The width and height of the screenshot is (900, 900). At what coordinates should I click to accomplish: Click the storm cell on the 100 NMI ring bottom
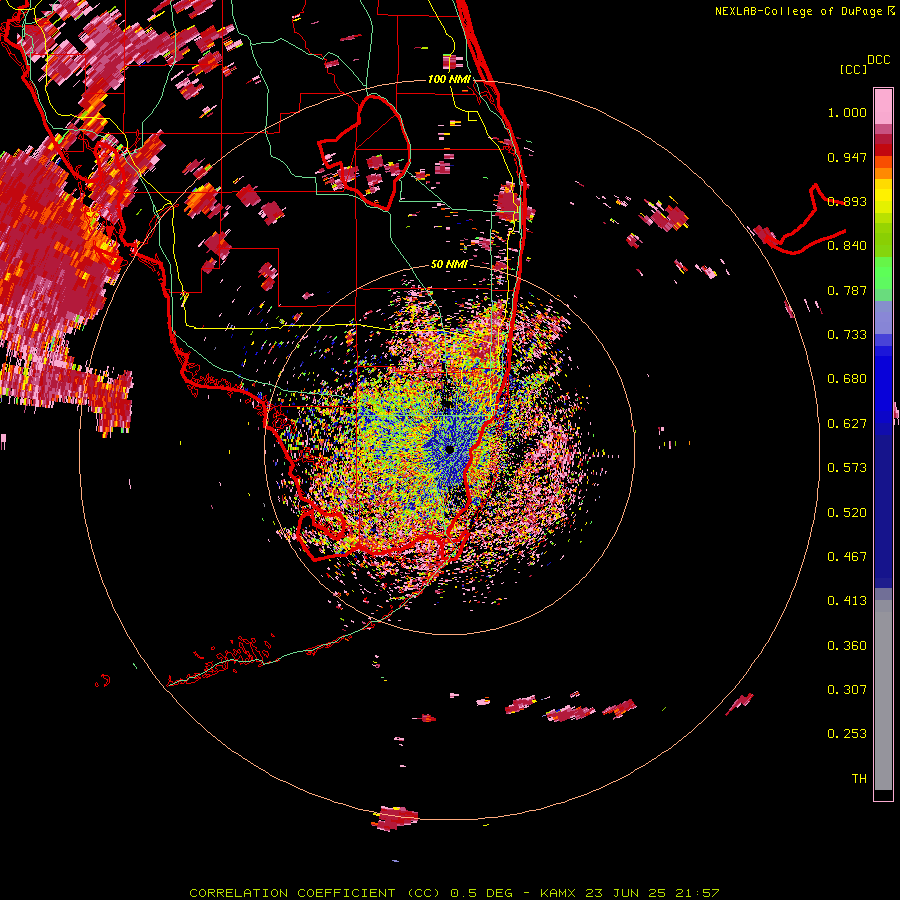pyautogui.click(x=396, y=818)
